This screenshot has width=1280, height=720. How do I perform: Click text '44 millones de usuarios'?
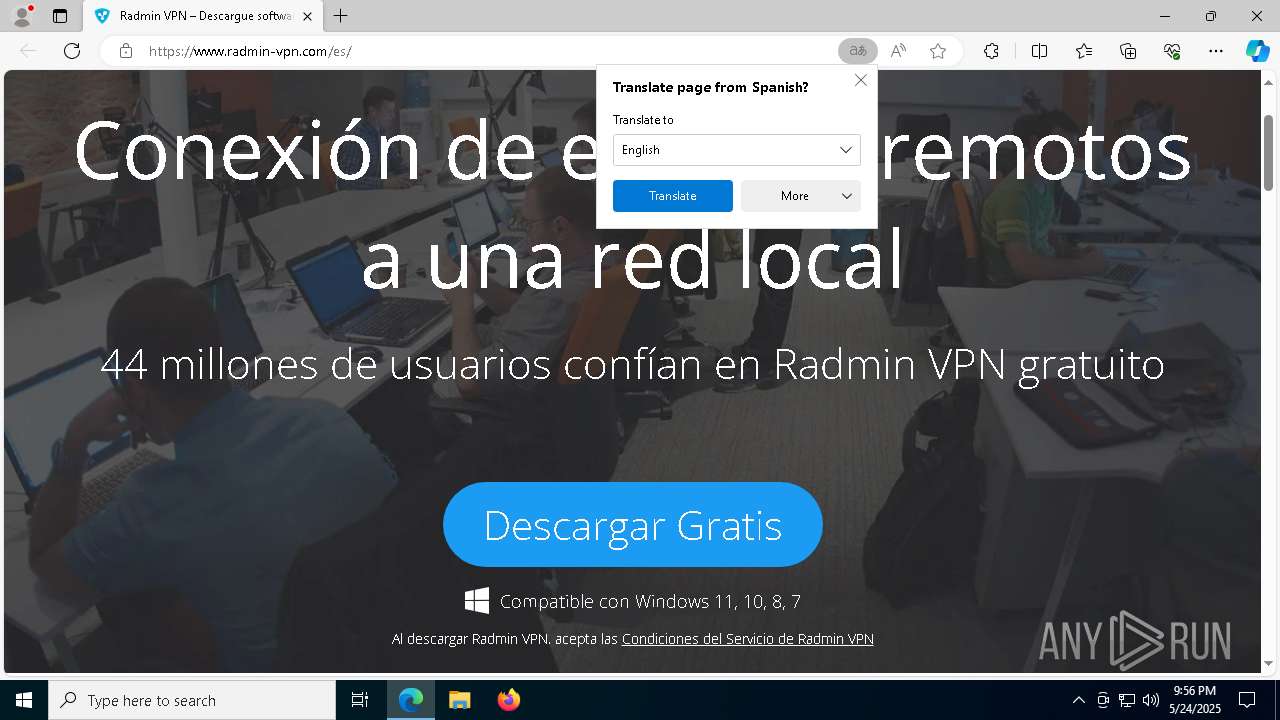click(326, 364)
